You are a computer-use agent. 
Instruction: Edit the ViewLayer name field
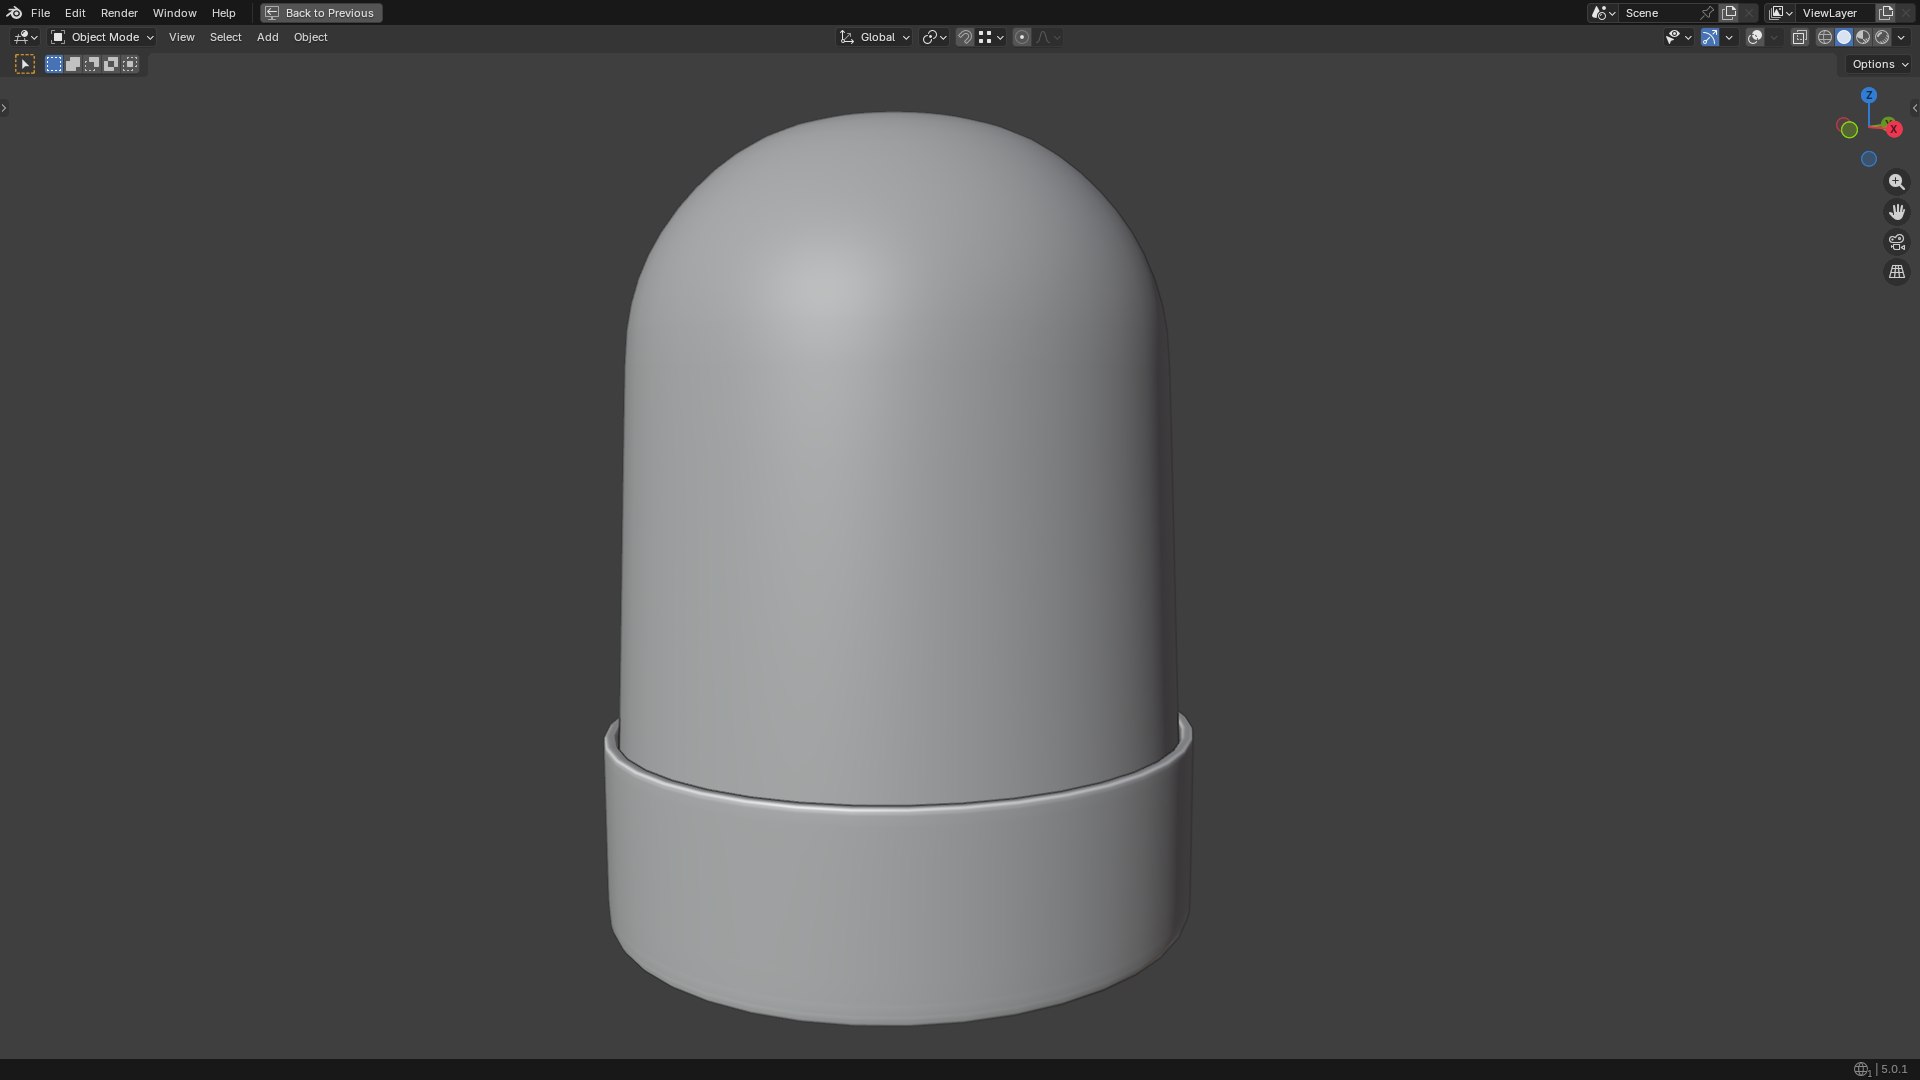(x=1836, y=13)
